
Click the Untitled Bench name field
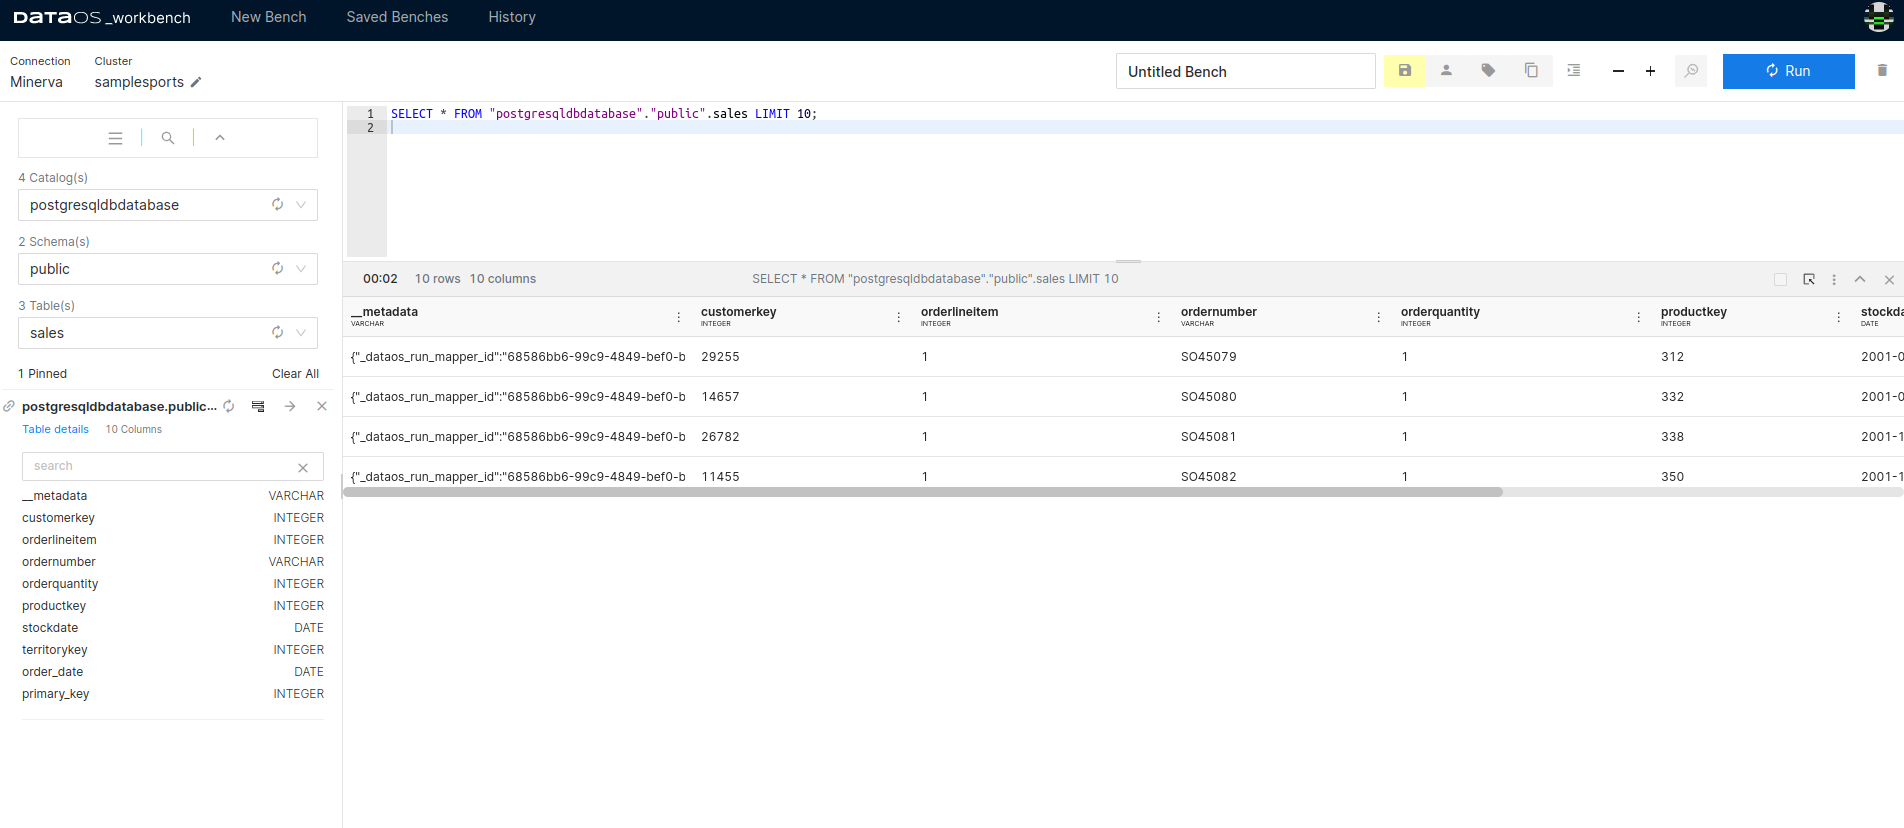1245,71
